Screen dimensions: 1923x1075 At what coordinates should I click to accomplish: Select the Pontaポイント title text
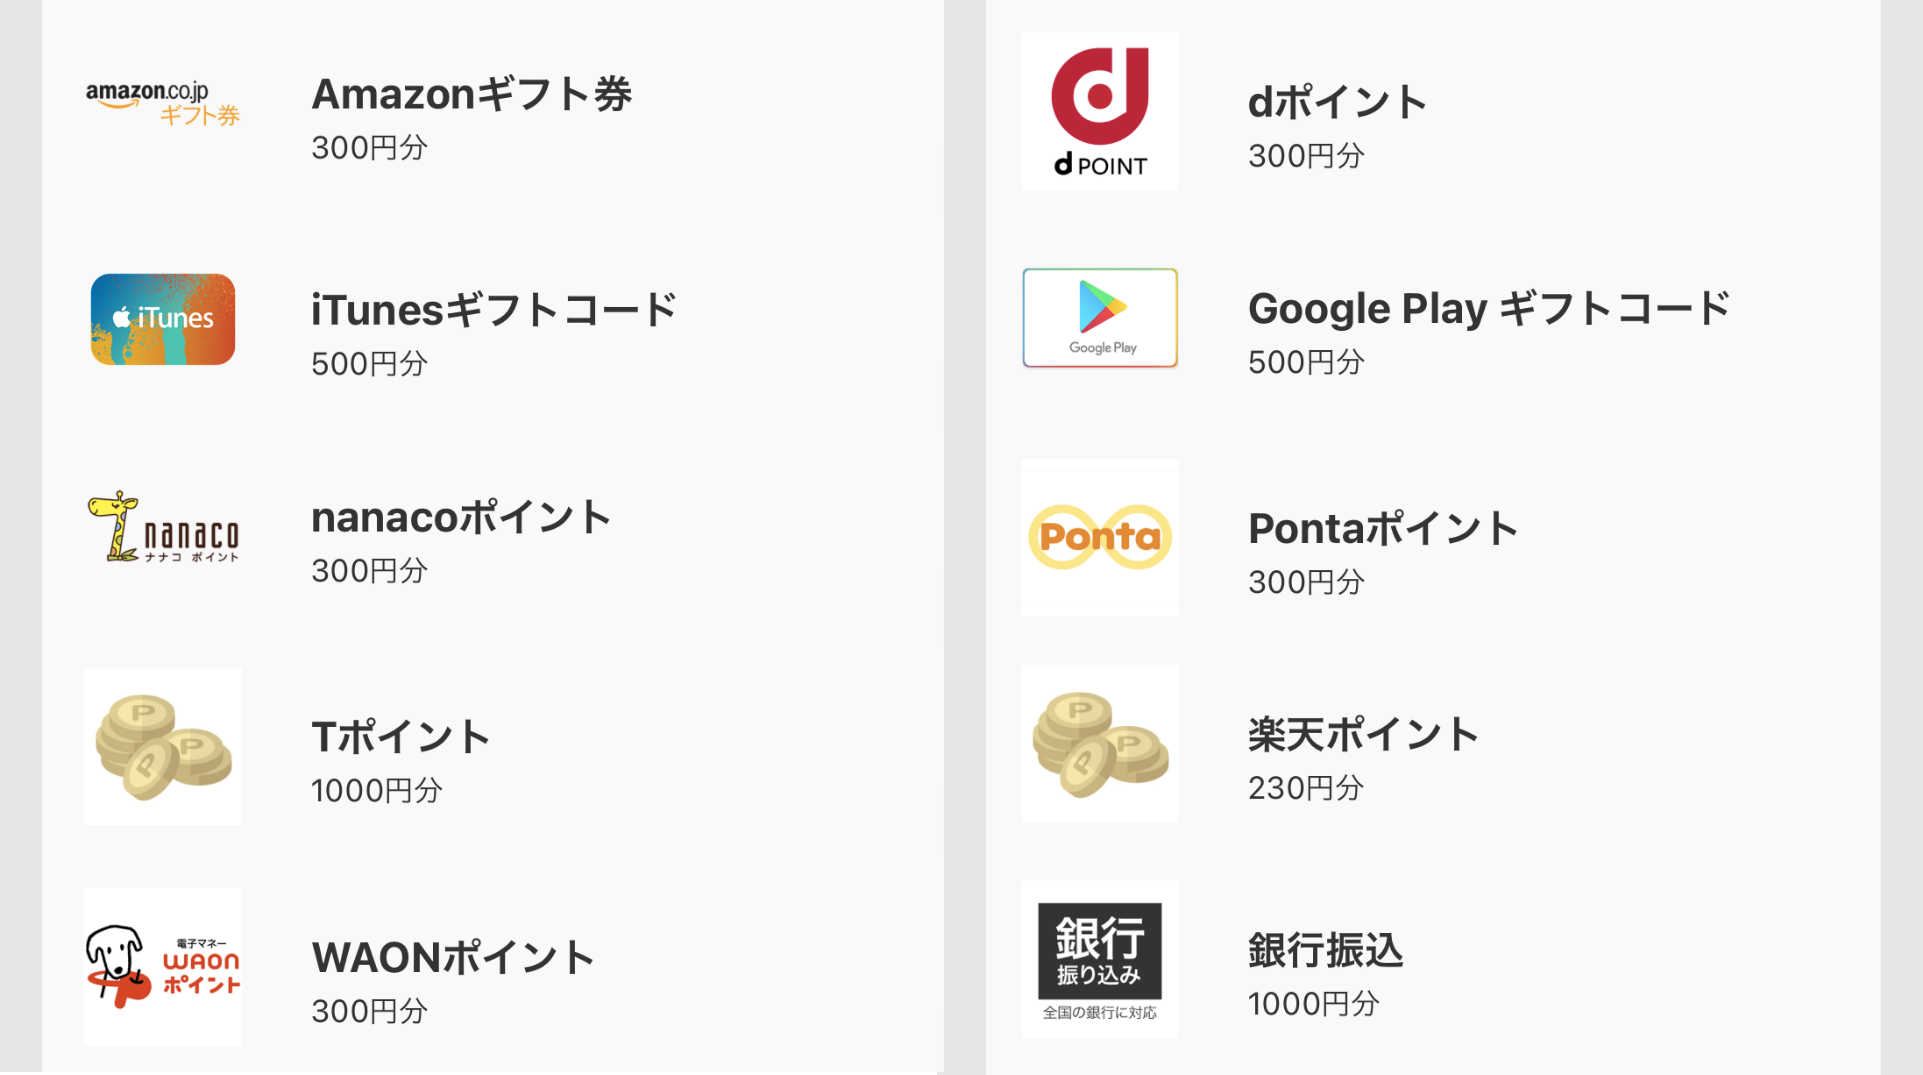(1383, 528)
